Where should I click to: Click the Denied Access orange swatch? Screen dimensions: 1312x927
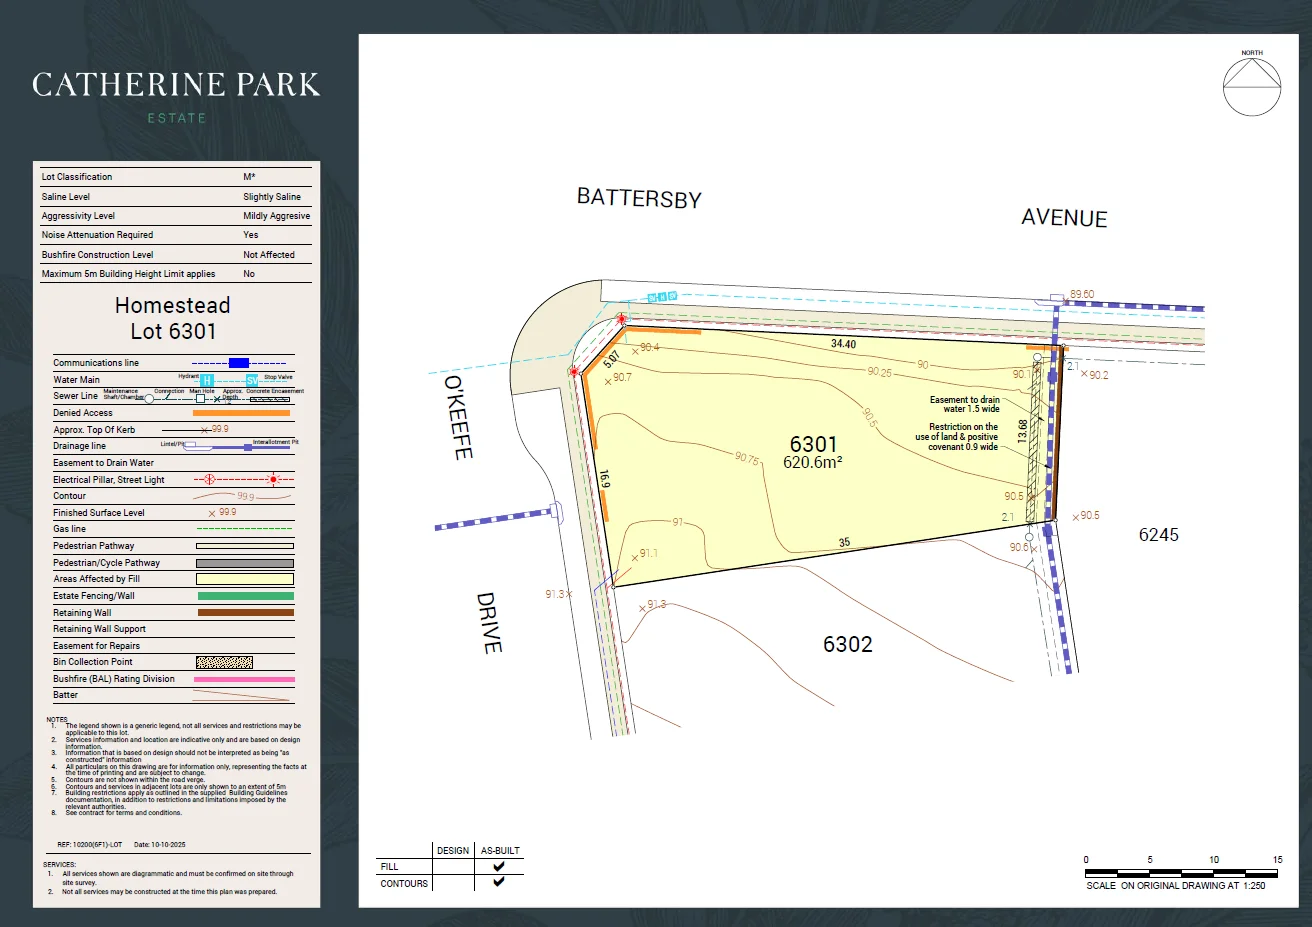coord(241,413)
